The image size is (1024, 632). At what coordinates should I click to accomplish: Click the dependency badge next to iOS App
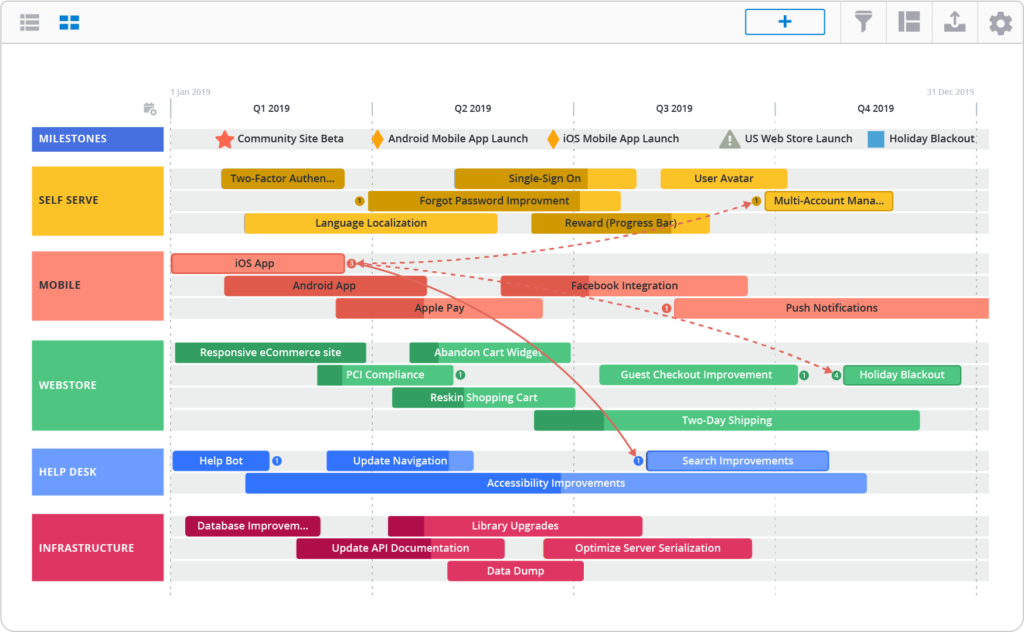(x=351, y=263)
